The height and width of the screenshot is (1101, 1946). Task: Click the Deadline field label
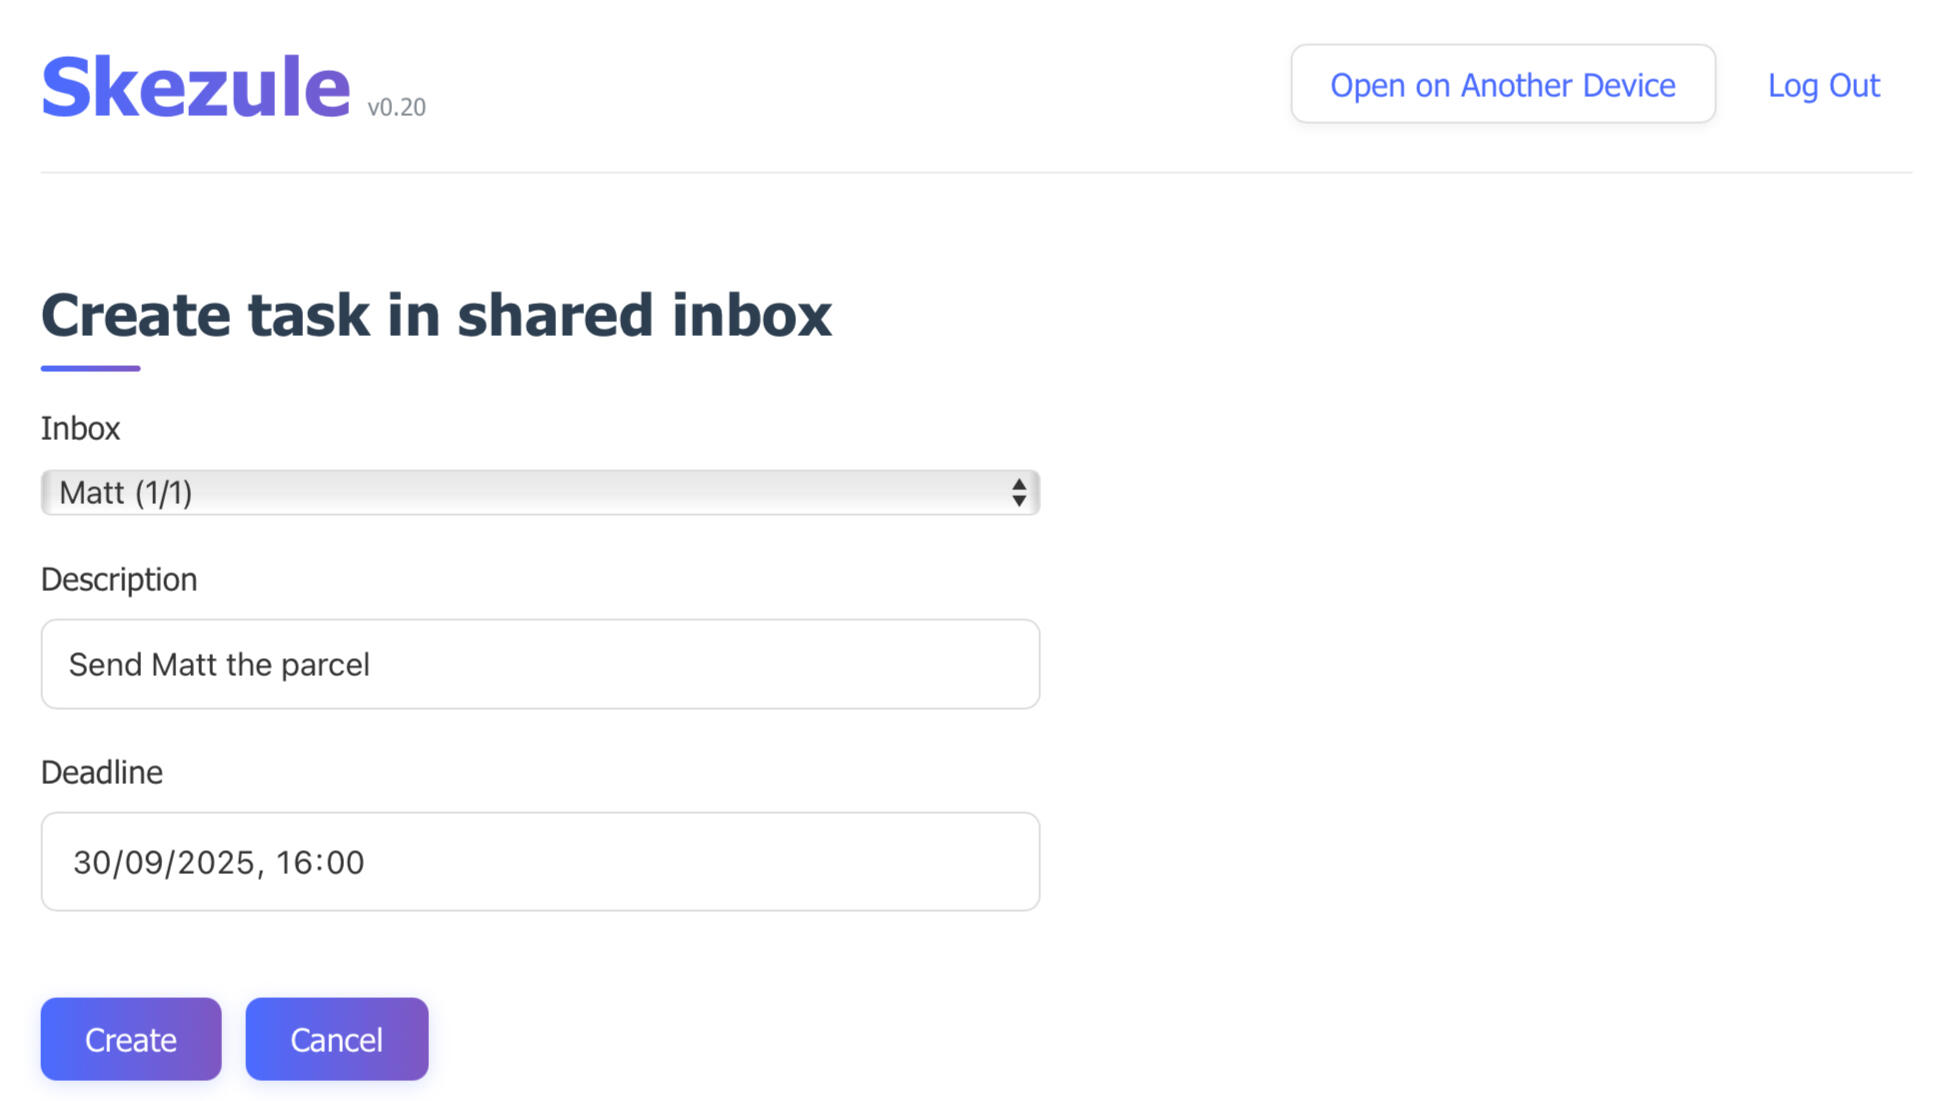click(x=101, y=772)
